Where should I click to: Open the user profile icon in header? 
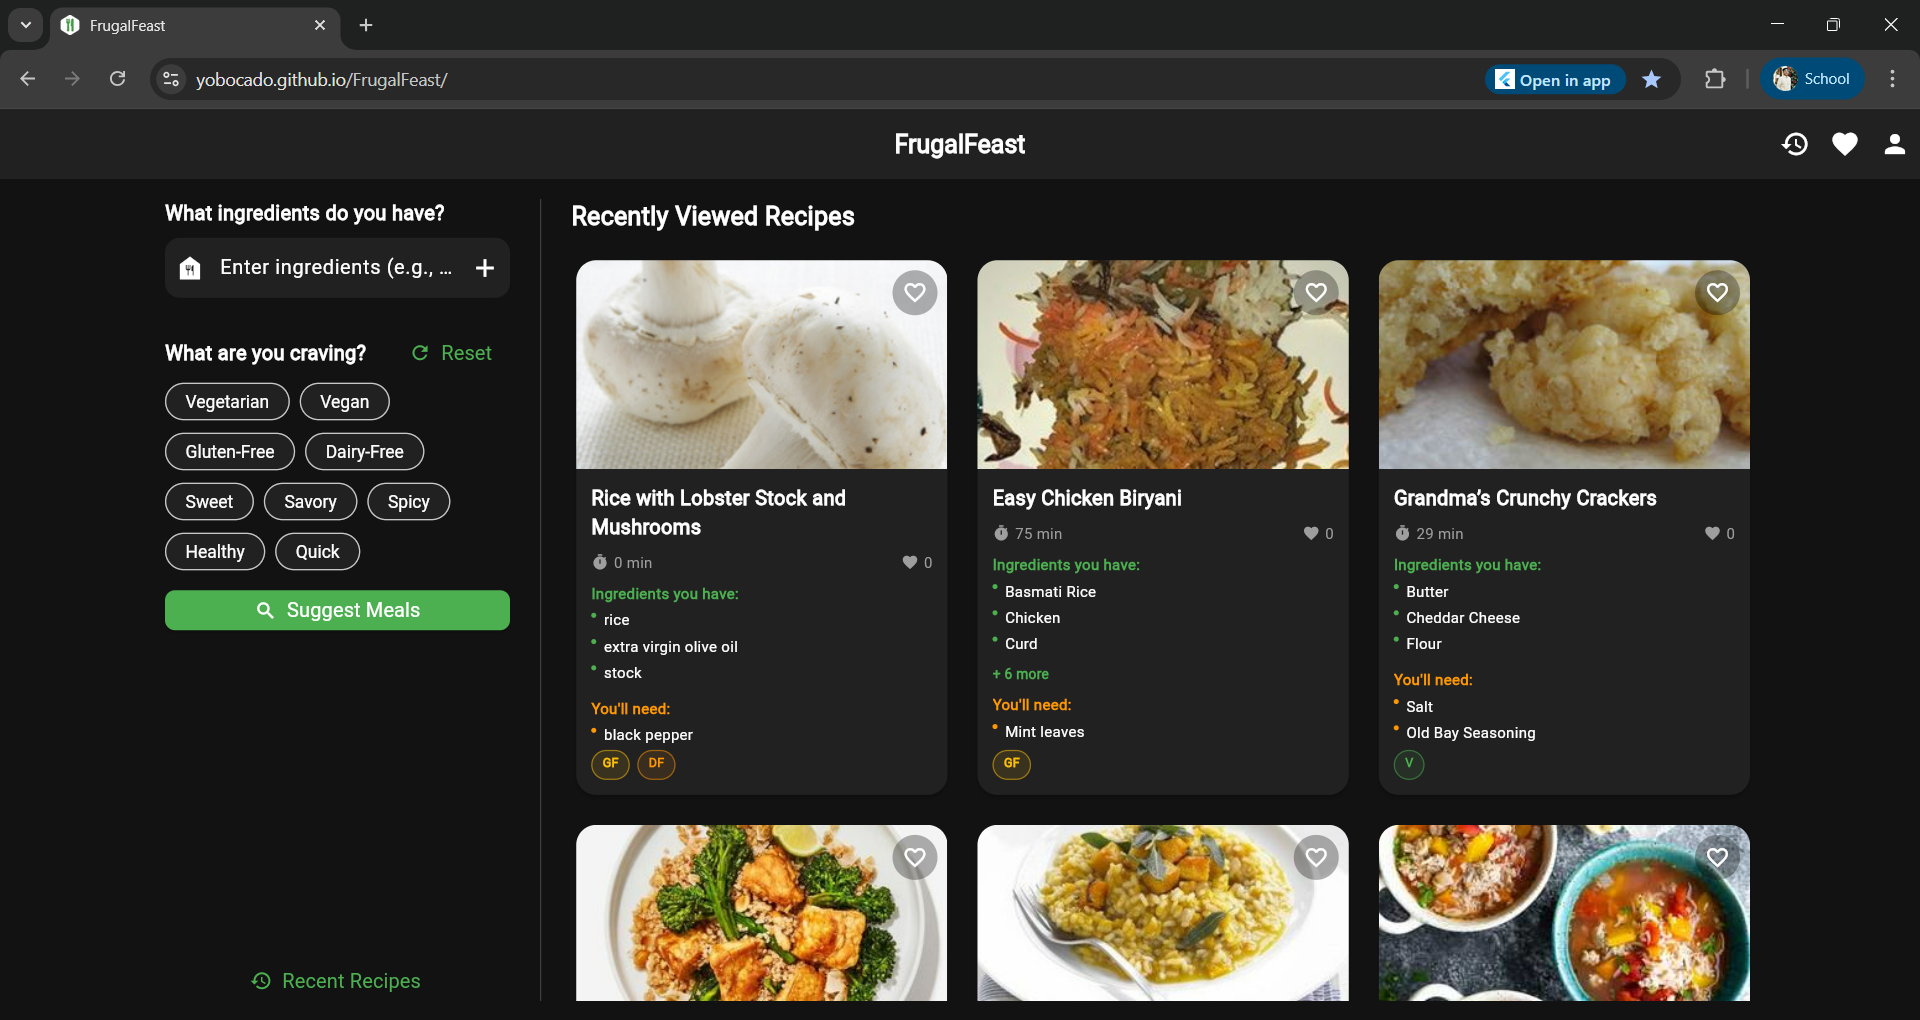(1895, 144)
